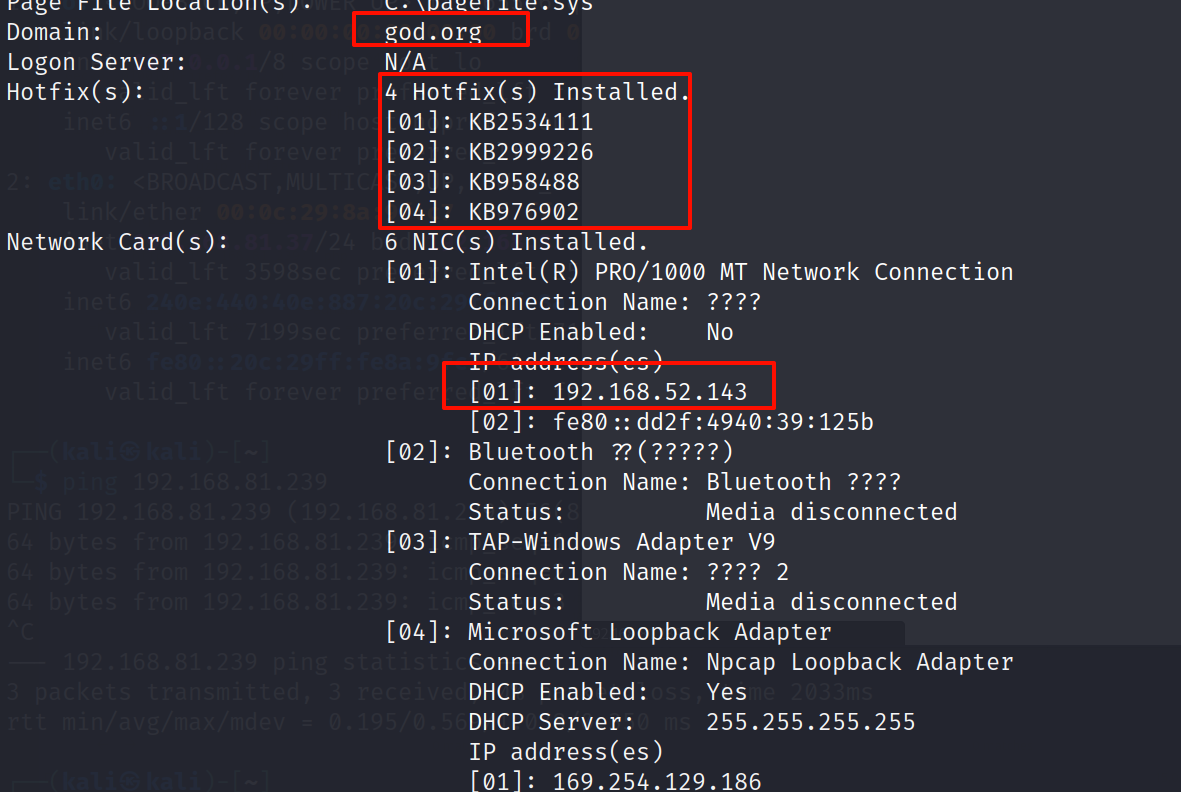This screenshot has height=792, width=1181.
Task: Click the Network Card(s) label
Action: point(118,242)
